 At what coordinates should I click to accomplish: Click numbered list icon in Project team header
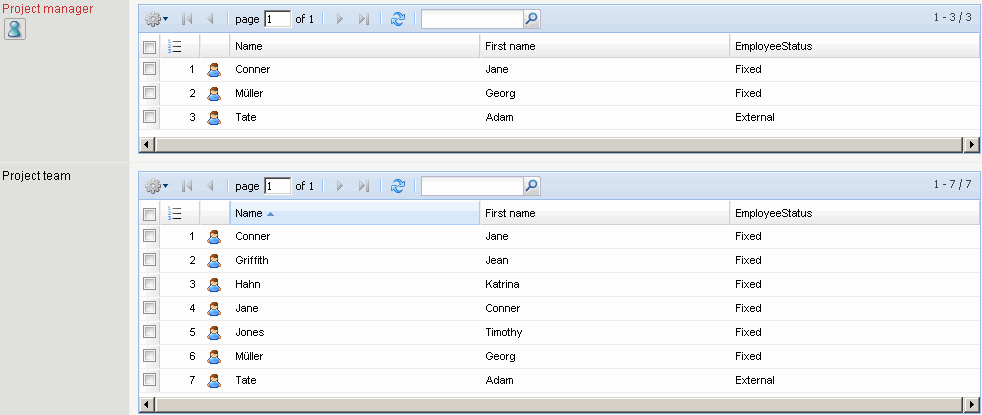coord(175,213)
